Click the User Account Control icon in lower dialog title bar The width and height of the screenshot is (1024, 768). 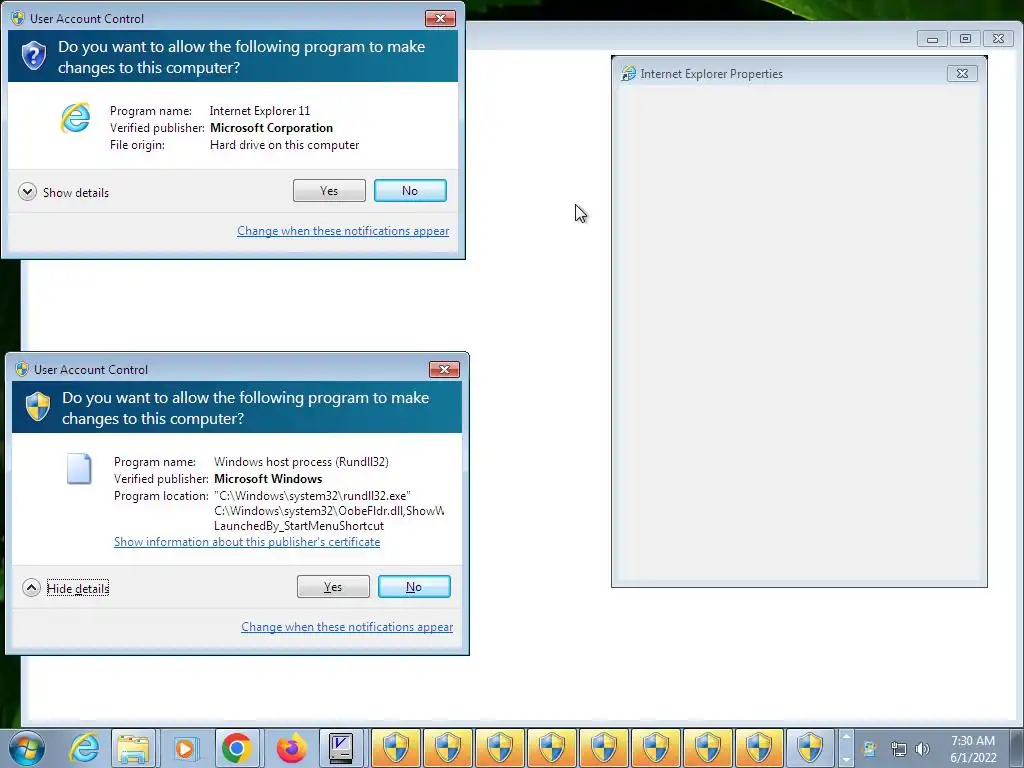pos(22,370)
